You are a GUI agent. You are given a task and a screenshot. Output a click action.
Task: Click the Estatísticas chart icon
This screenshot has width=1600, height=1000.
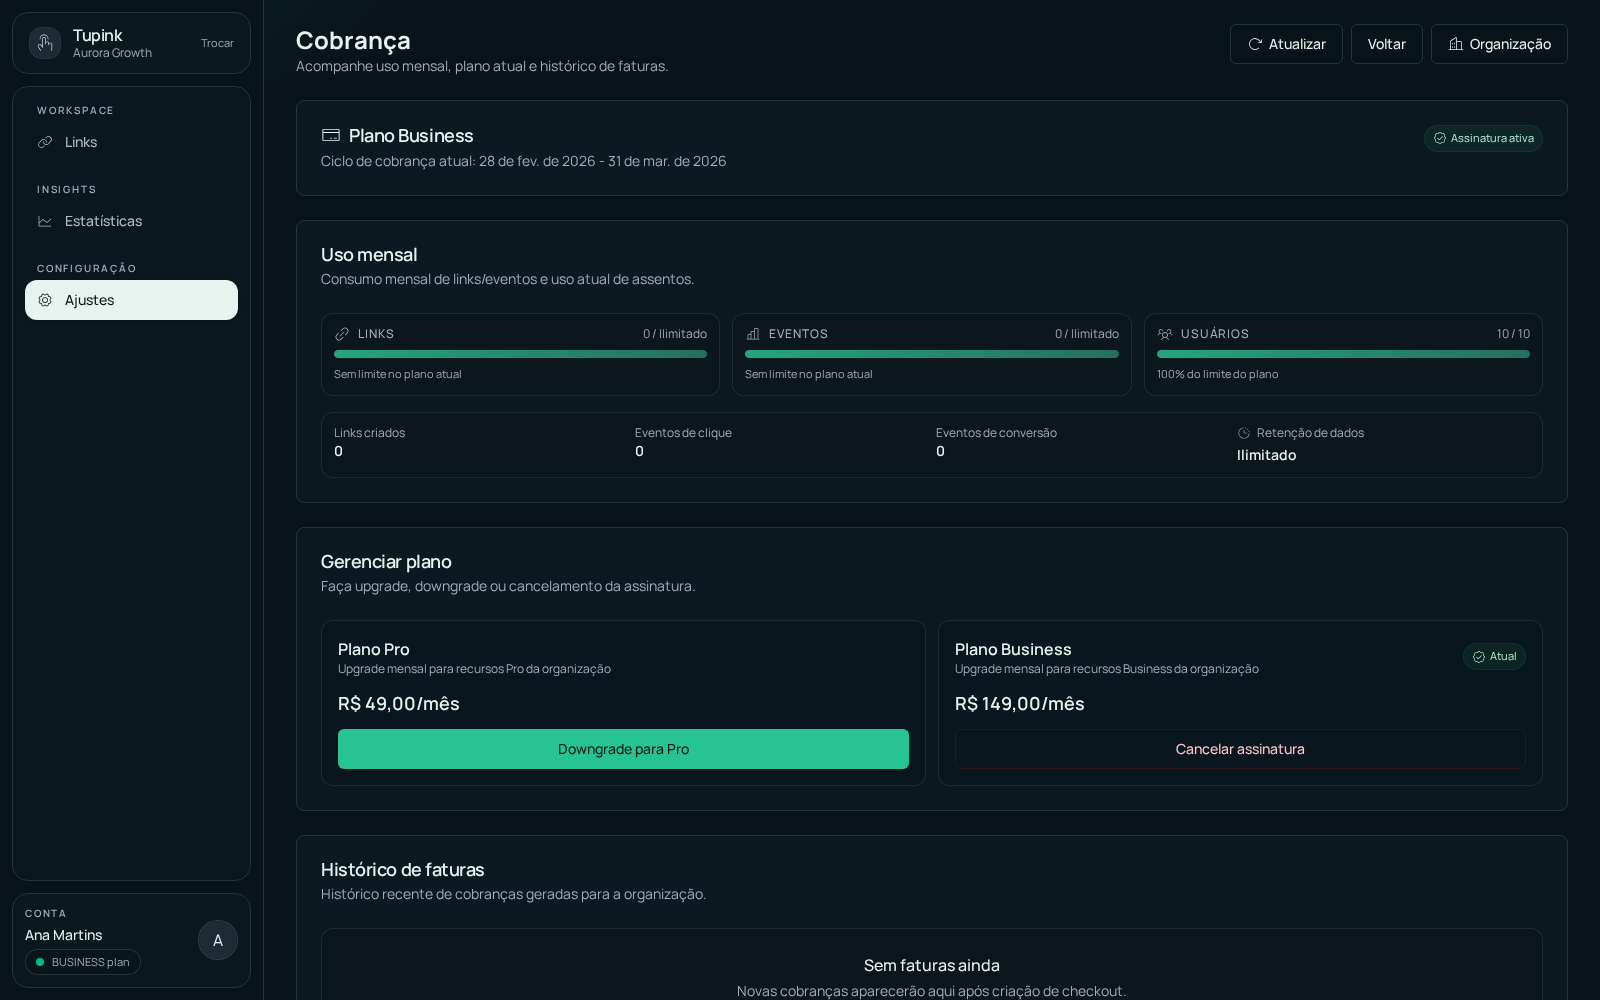click(45, 221)
